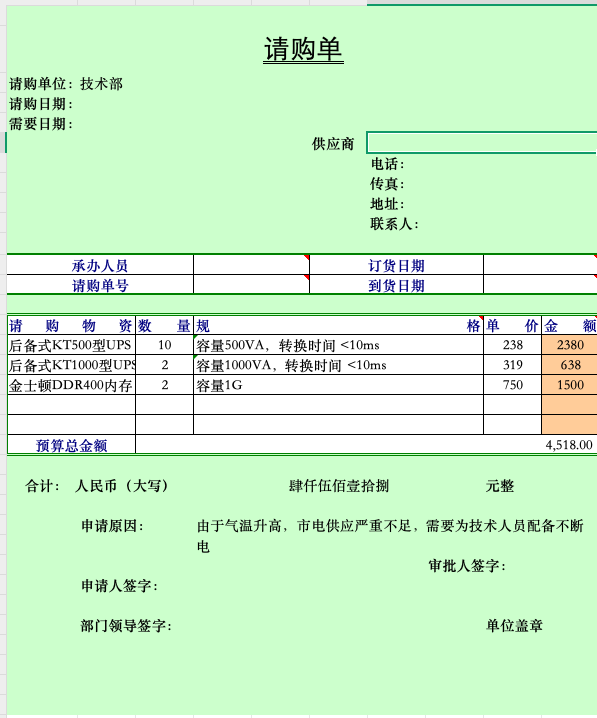Select the 请购单位 技术部 cell
Screen dimensions: 597x718
(x=66, y=84)
